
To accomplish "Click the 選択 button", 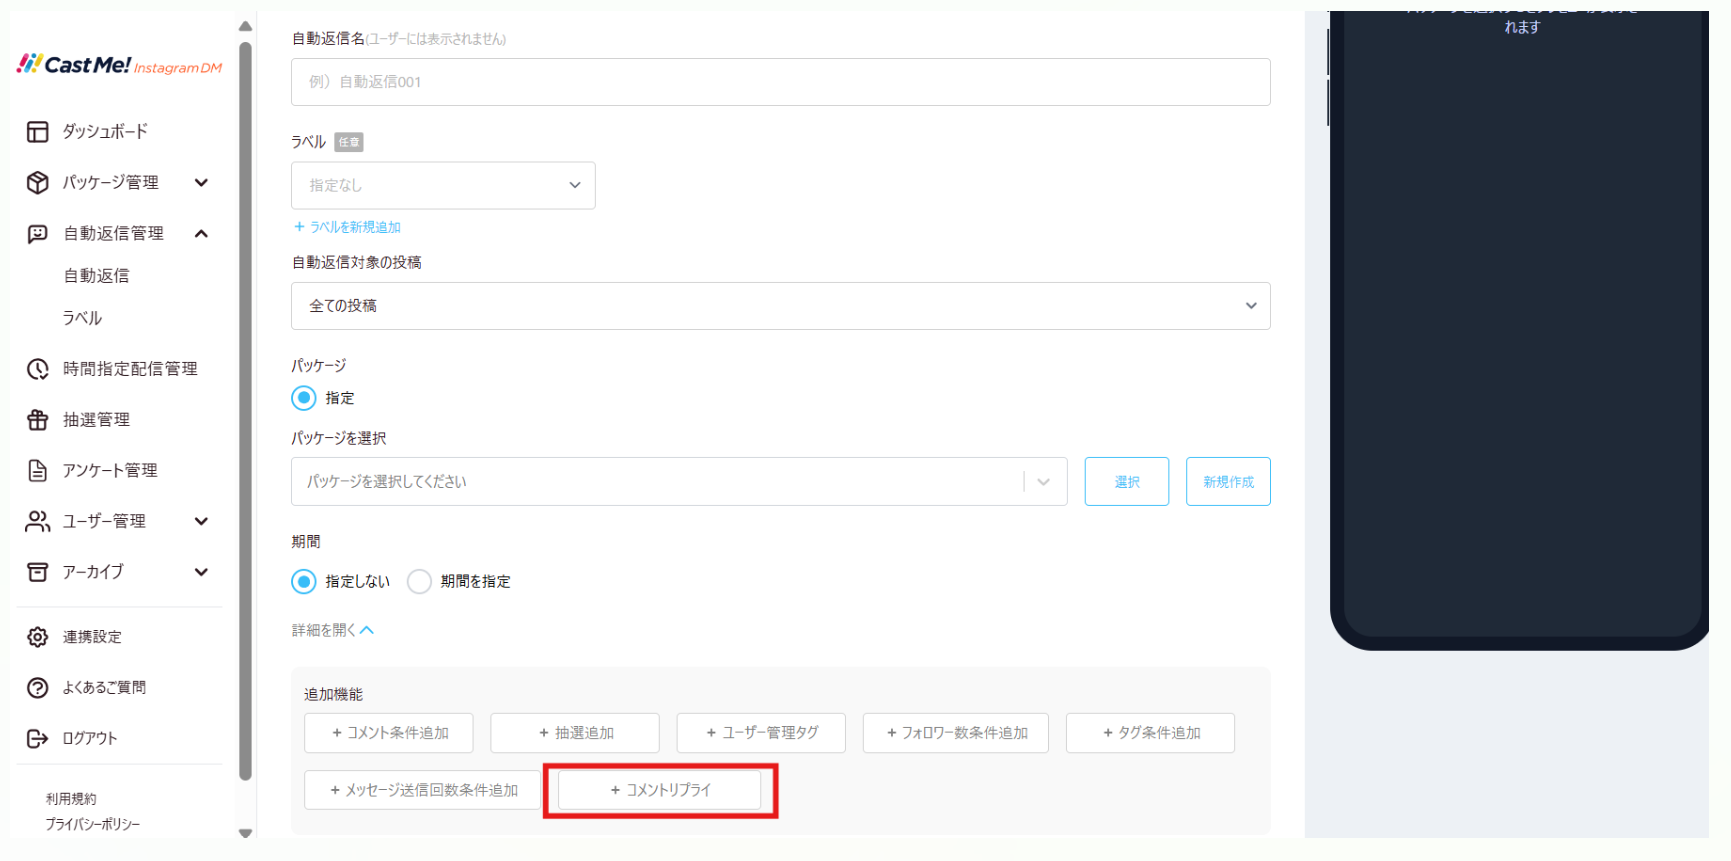I will [1127, 482].
